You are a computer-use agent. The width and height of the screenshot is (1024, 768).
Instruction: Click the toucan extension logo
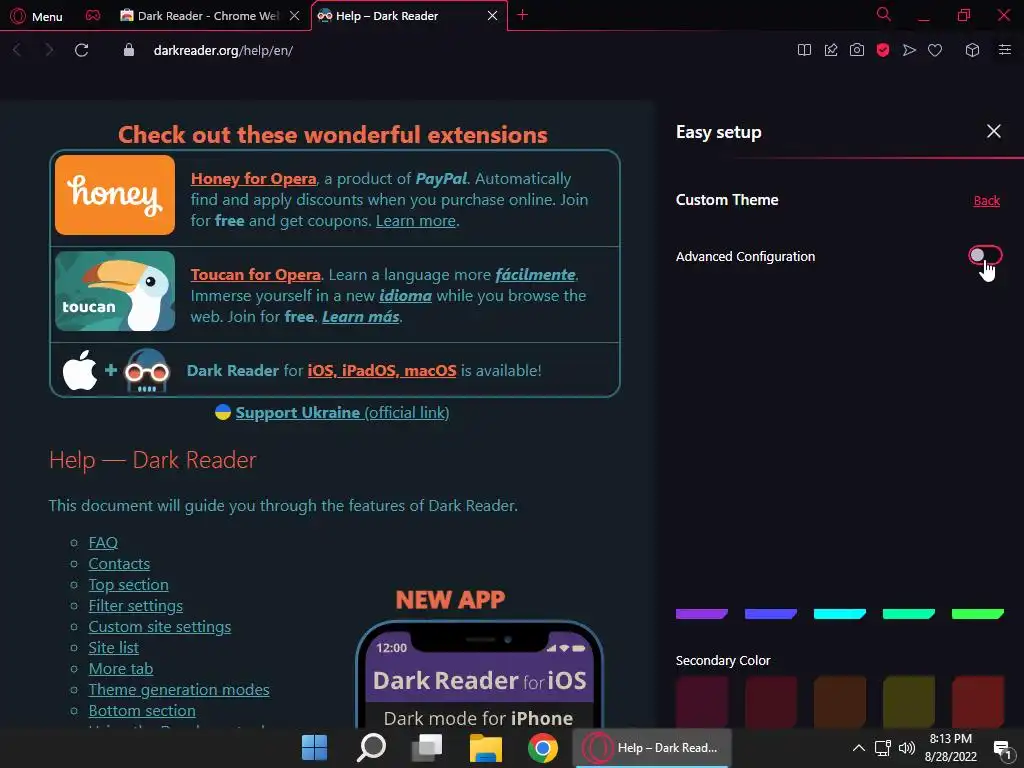(115, 291)
